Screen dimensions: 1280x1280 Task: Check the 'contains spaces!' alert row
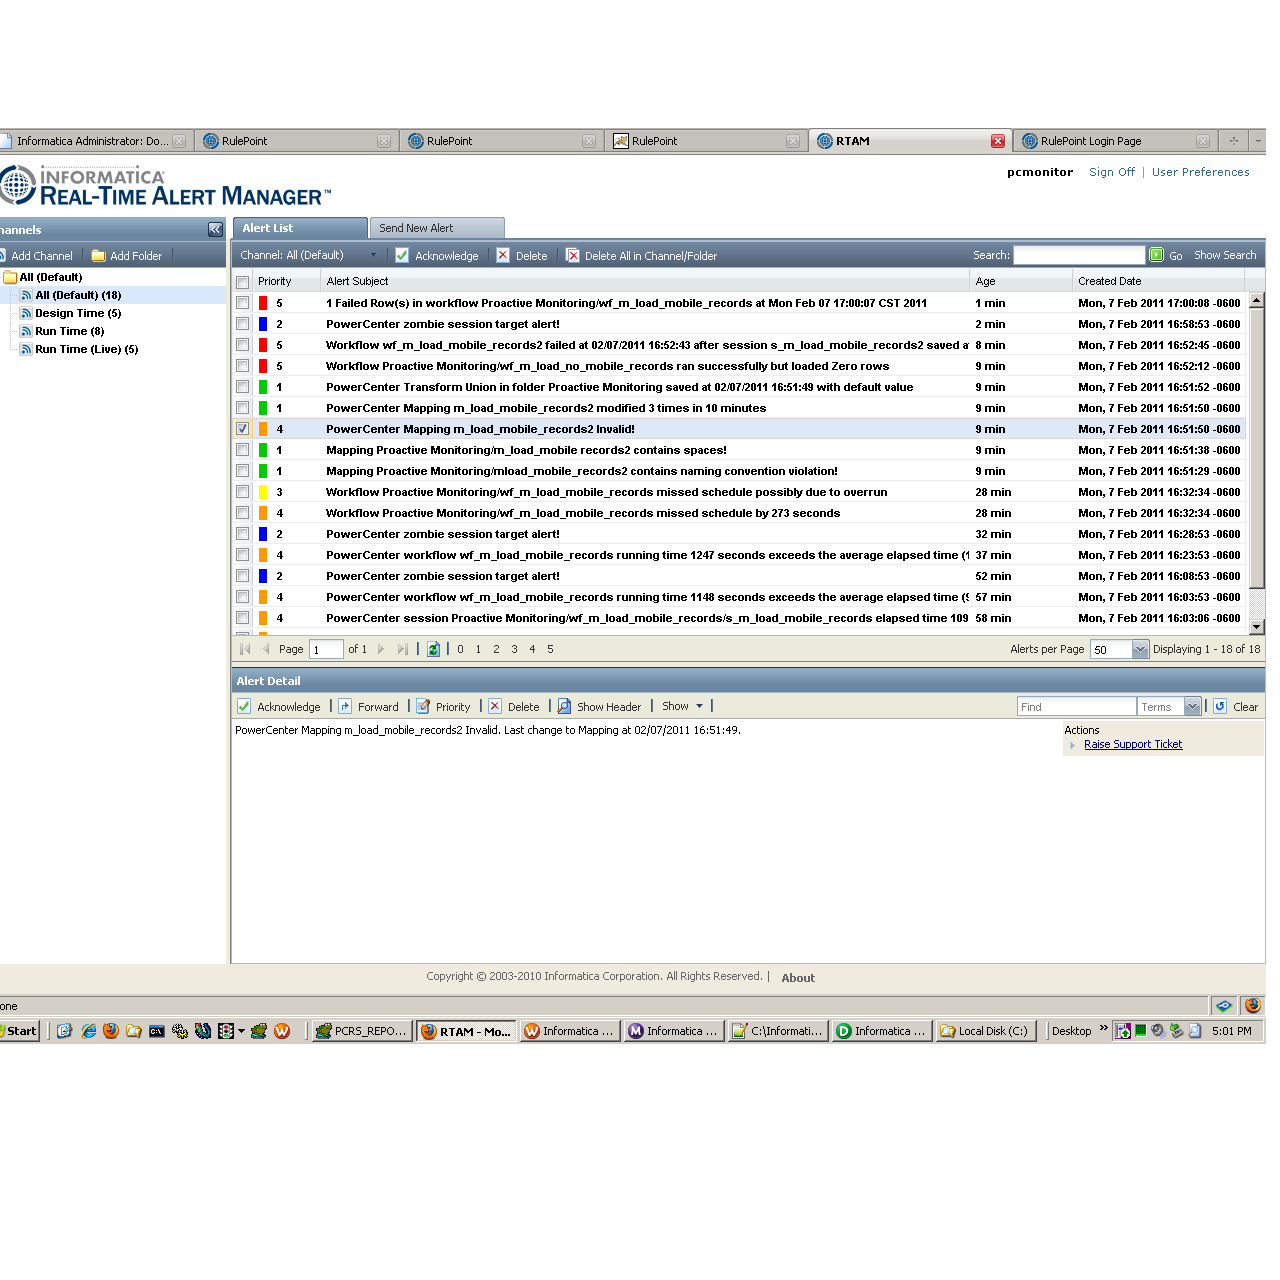[x=242, y=450]
